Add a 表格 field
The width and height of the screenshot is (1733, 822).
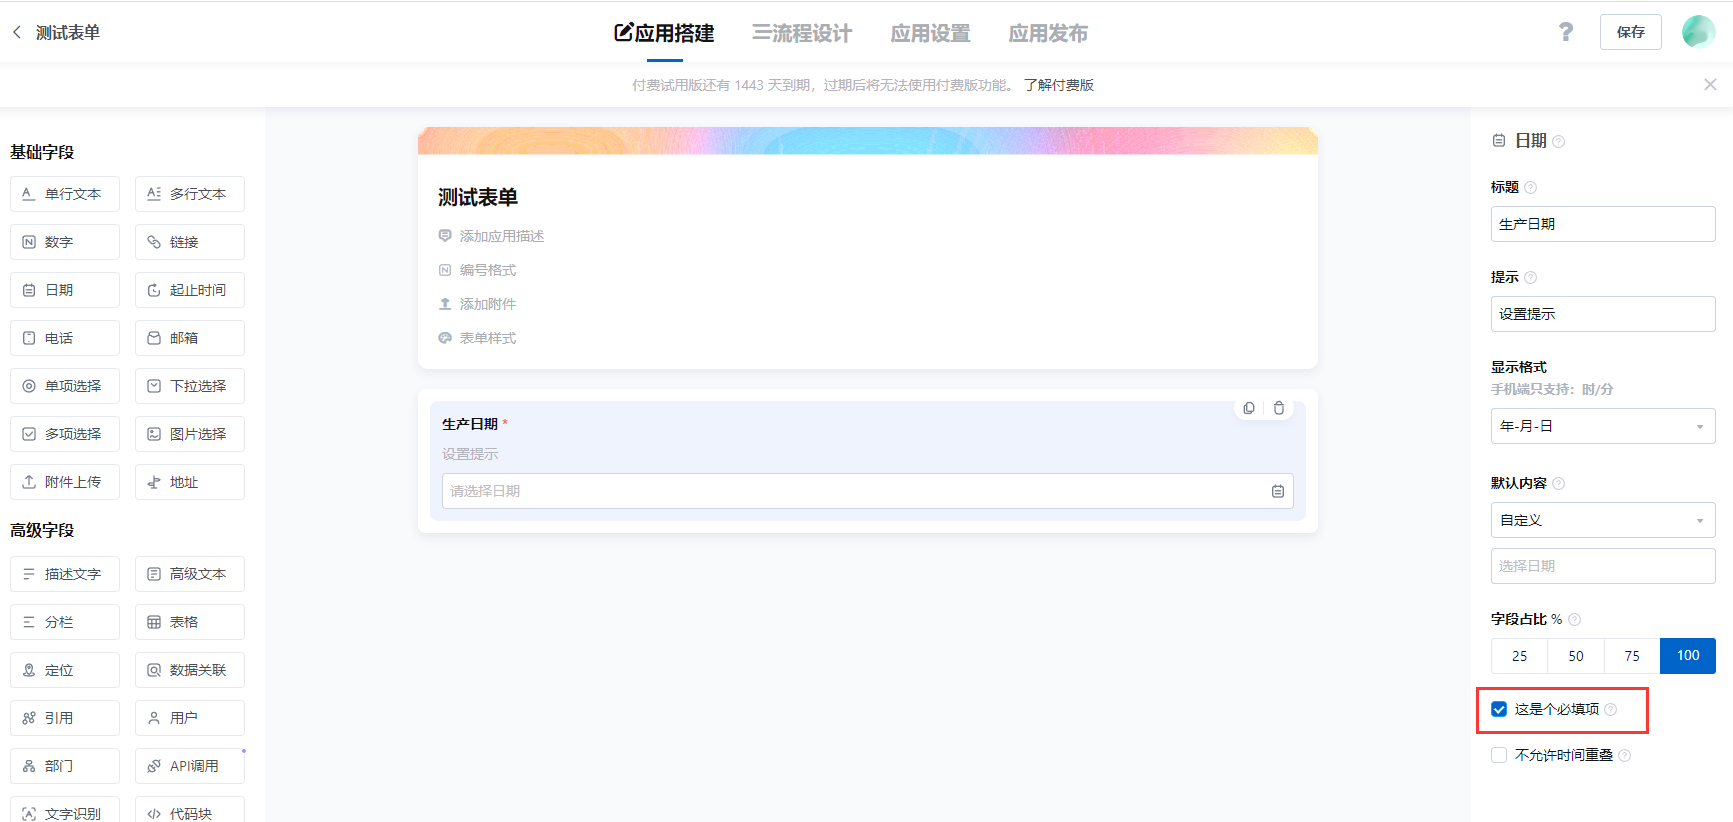pyautogui.click(x=190, y=622)
